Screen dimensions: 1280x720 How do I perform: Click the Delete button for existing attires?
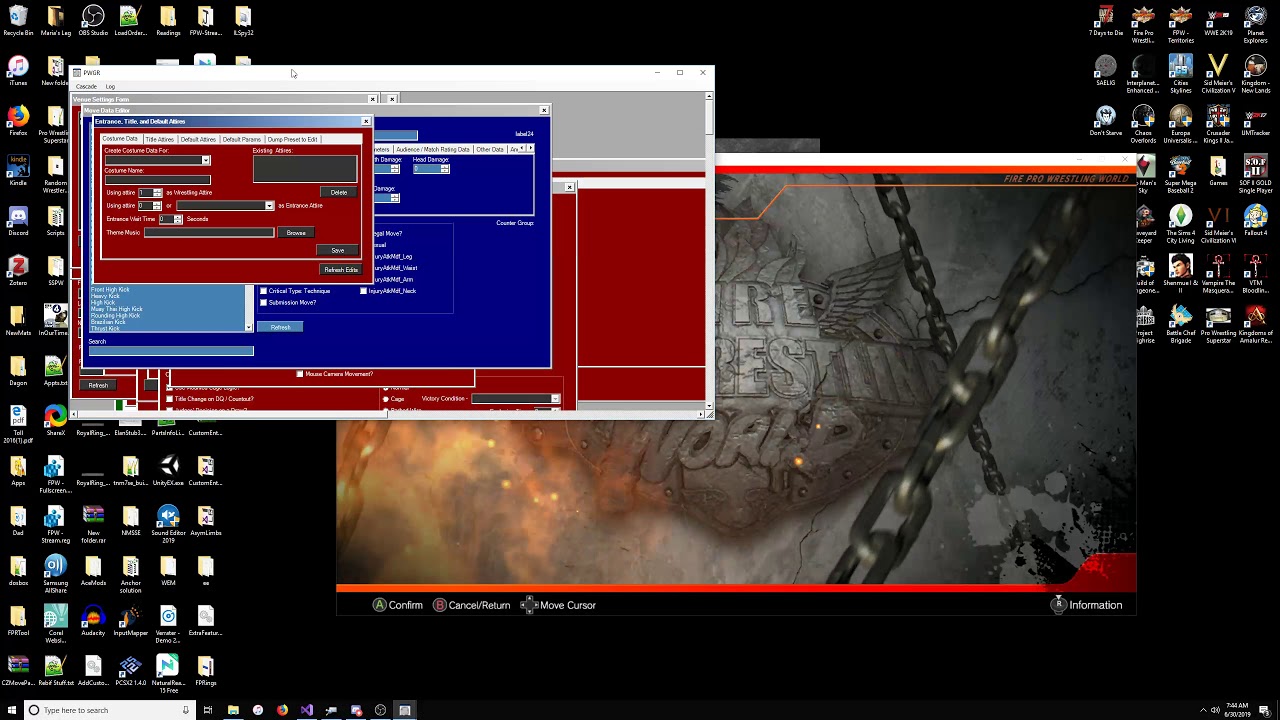(339, 193)
